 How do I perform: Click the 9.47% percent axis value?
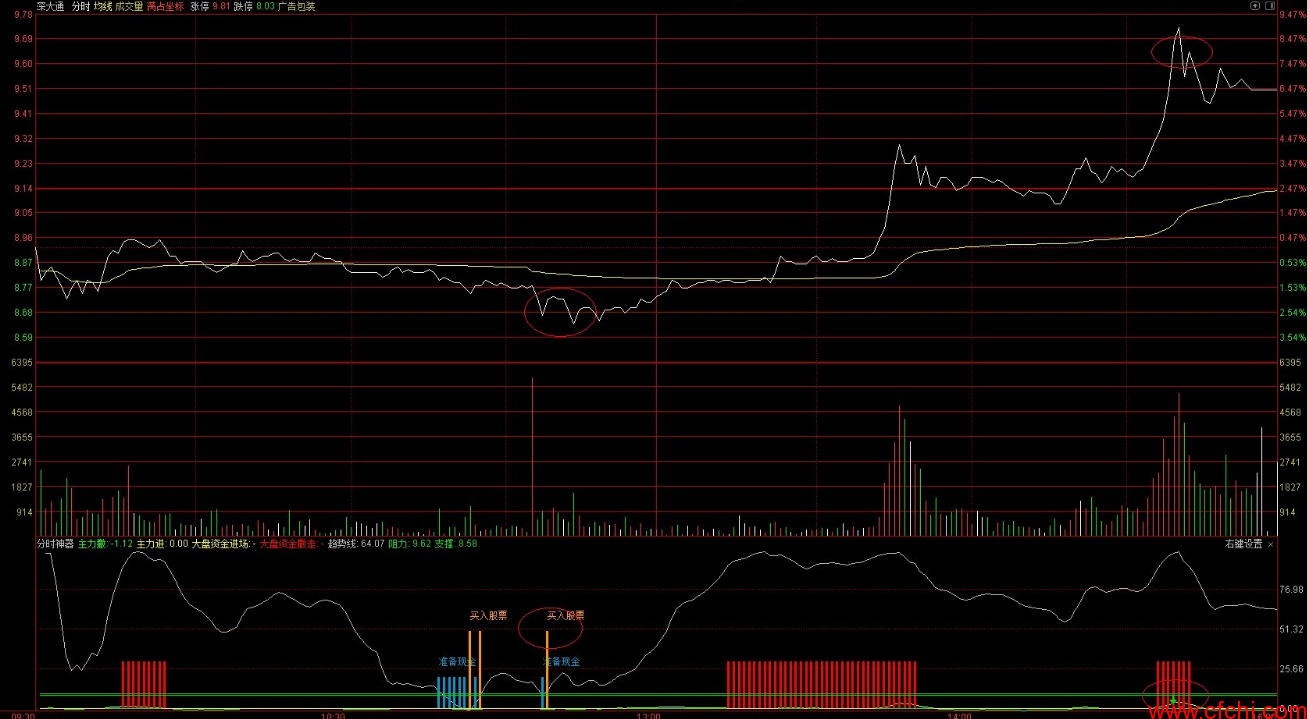click(x=1293, y=15)
